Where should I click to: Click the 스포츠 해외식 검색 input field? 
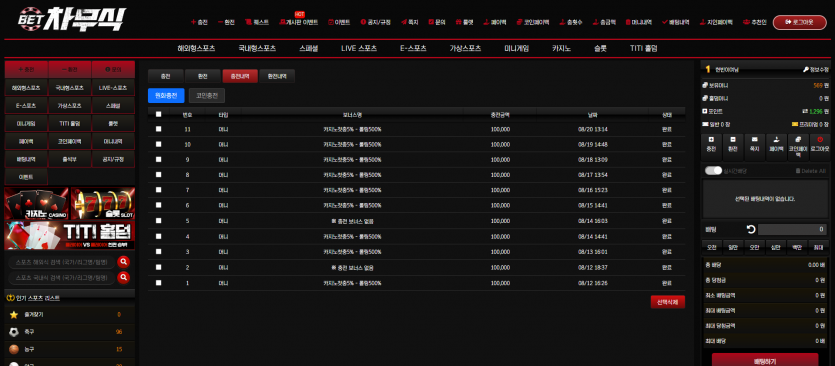[62, 262]
